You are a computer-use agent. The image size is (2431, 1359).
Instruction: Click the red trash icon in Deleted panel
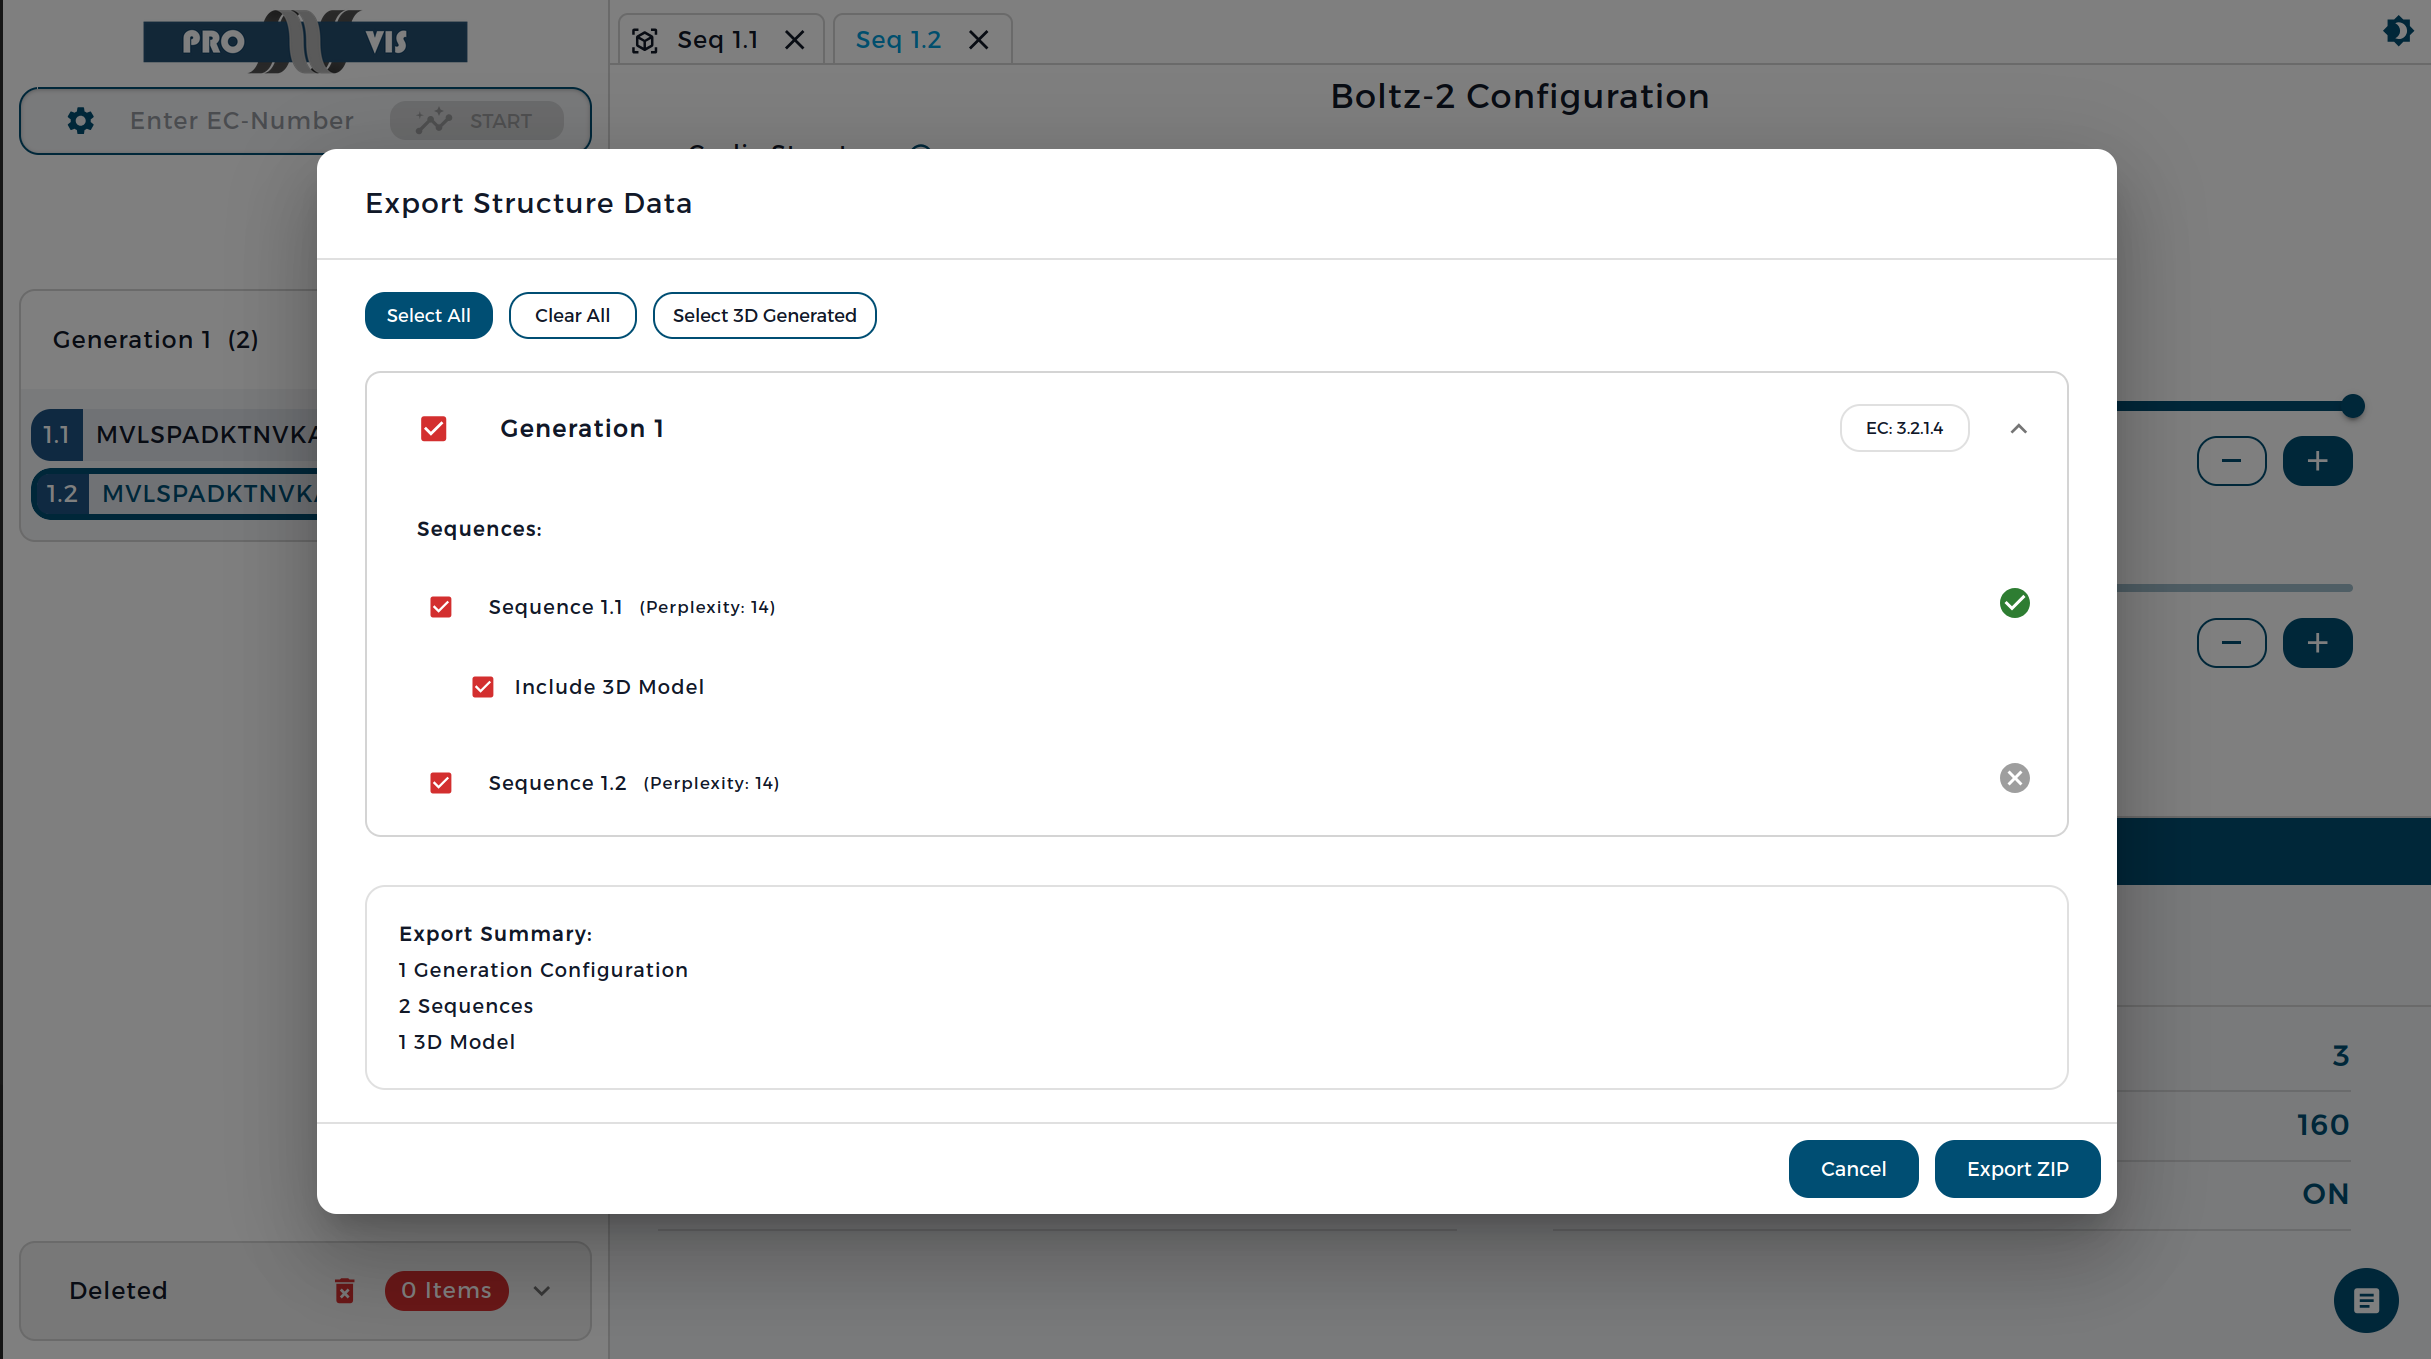[344, 1290]
